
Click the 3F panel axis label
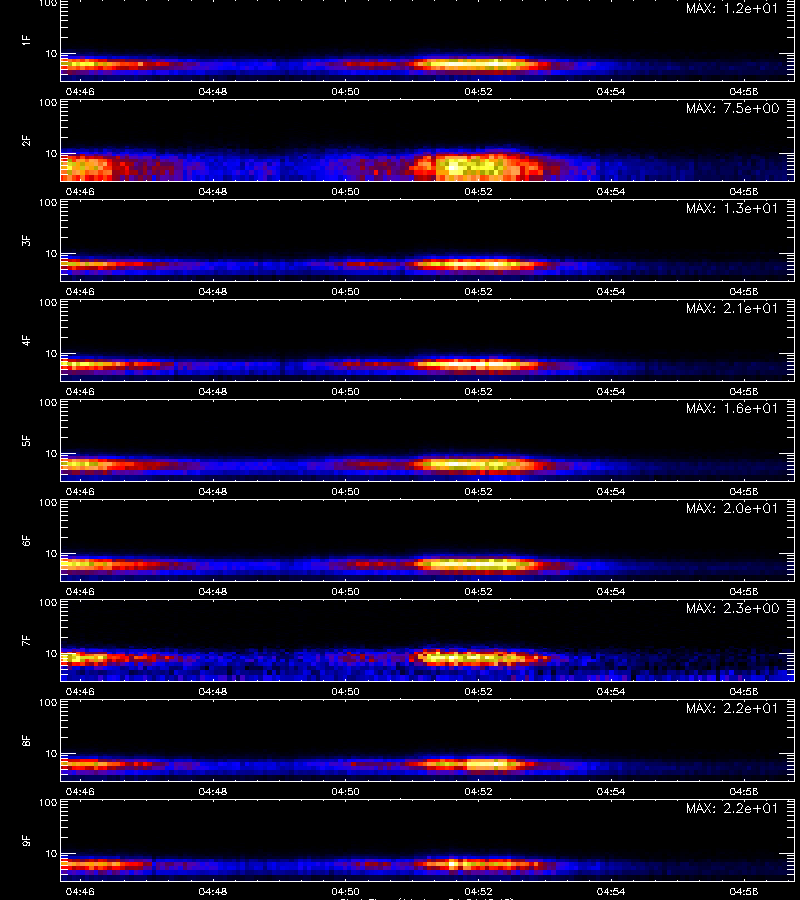pyautogui.click(x=26, y=240)
